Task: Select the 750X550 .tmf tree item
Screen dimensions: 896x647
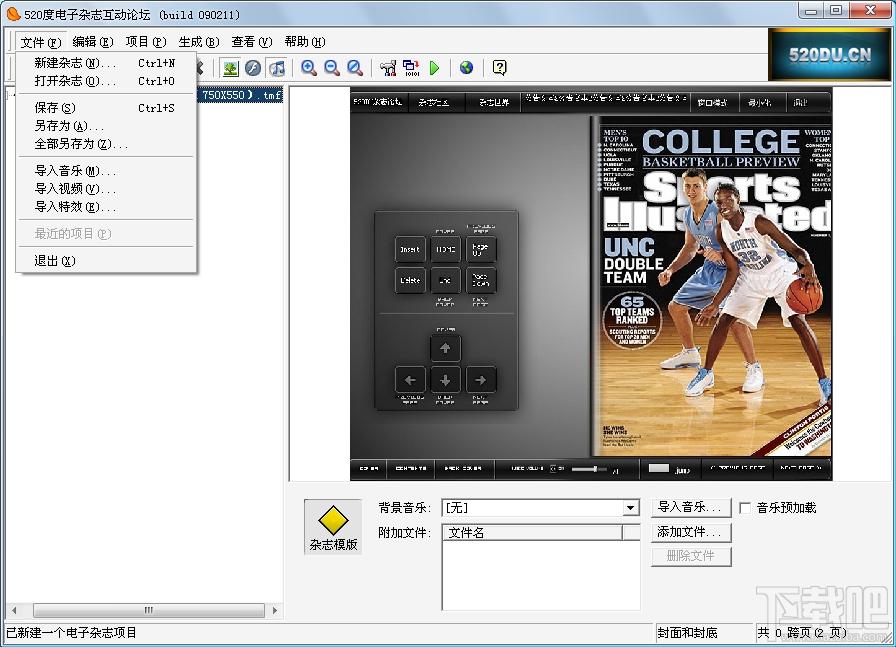Action: coord(241,95)
